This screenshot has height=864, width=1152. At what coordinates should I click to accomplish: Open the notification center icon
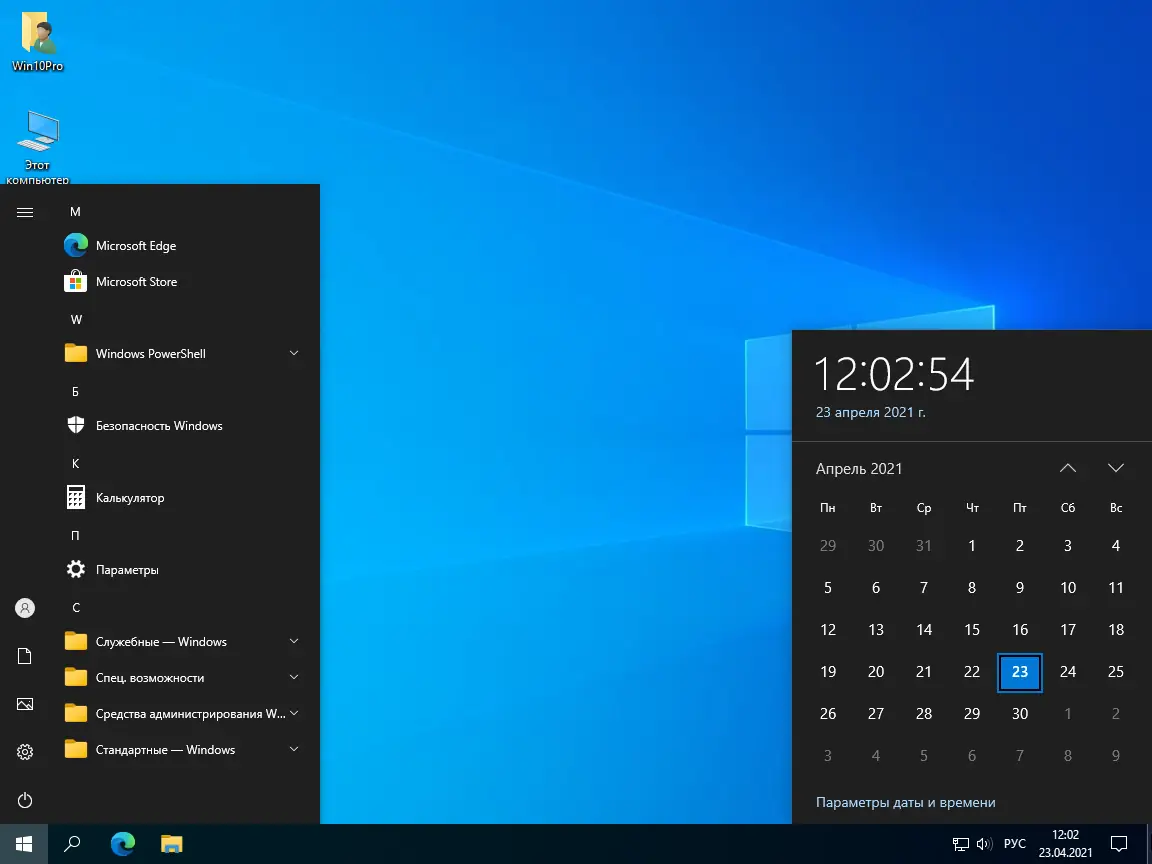pos(1119,844)
